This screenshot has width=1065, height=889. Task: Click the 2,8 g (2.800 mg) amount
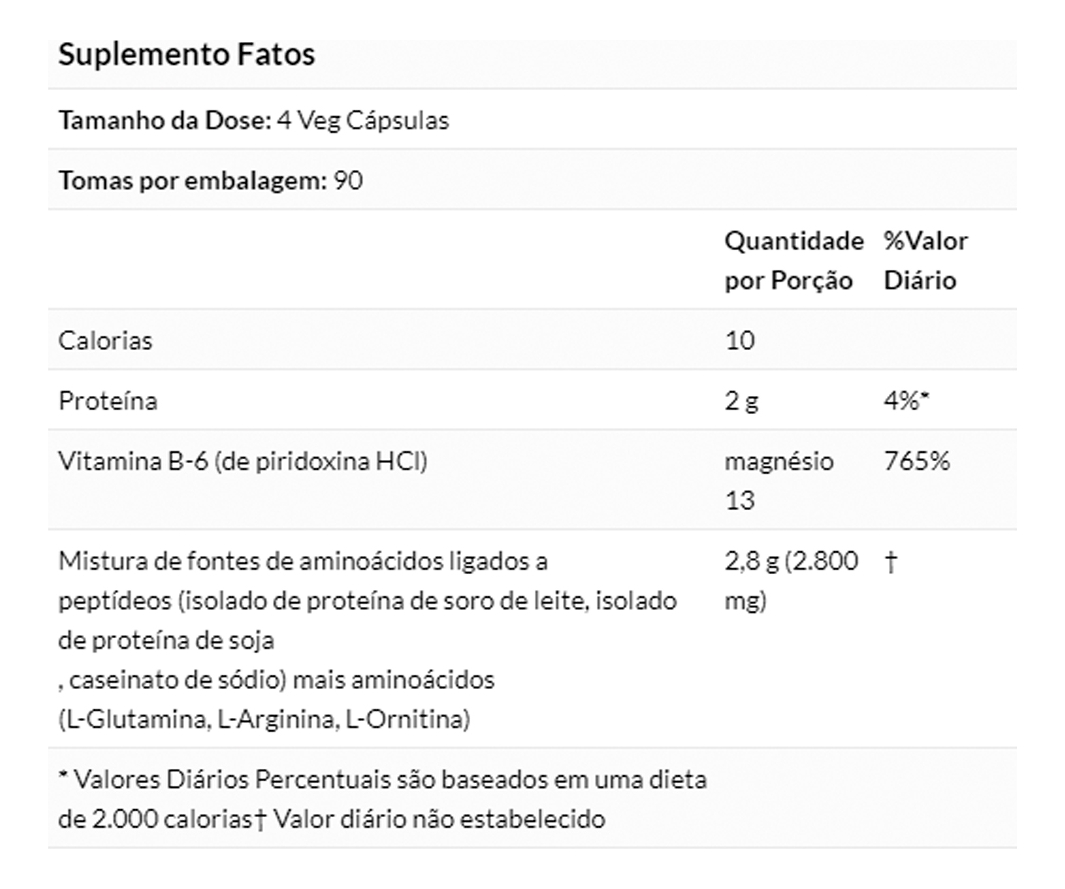point(791,581)
